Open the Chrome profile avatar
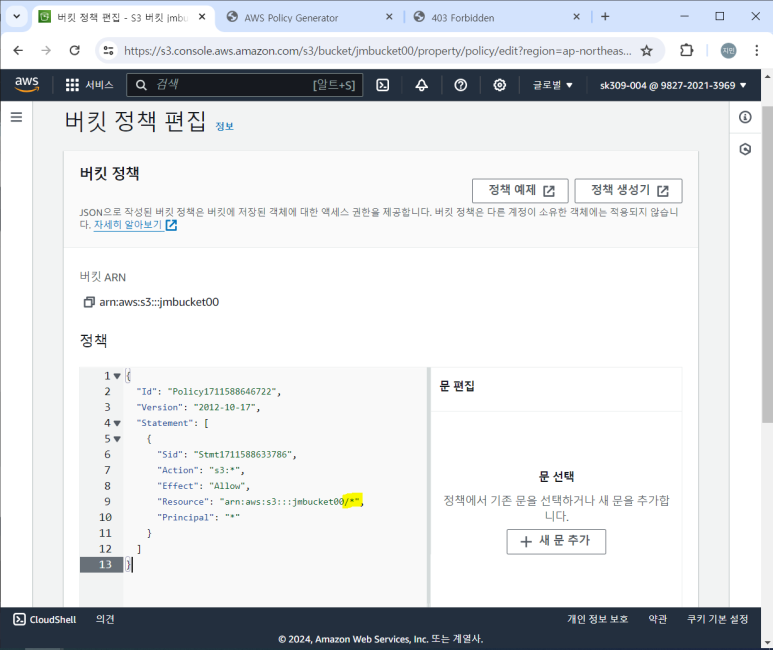Viewport: 773px width, 650px height. (729, 50)
